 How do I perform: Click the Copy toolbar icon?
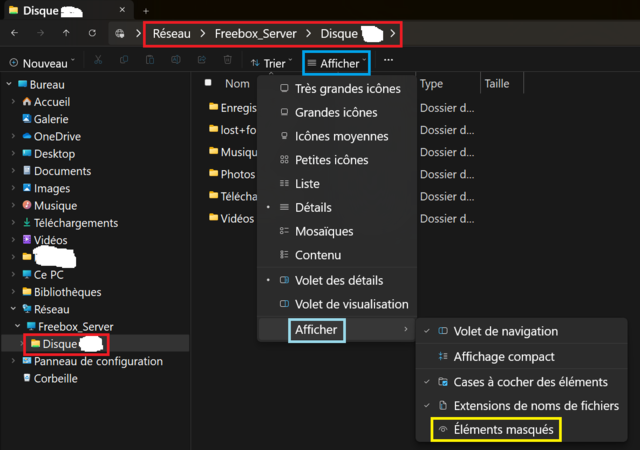coord(124,60)
